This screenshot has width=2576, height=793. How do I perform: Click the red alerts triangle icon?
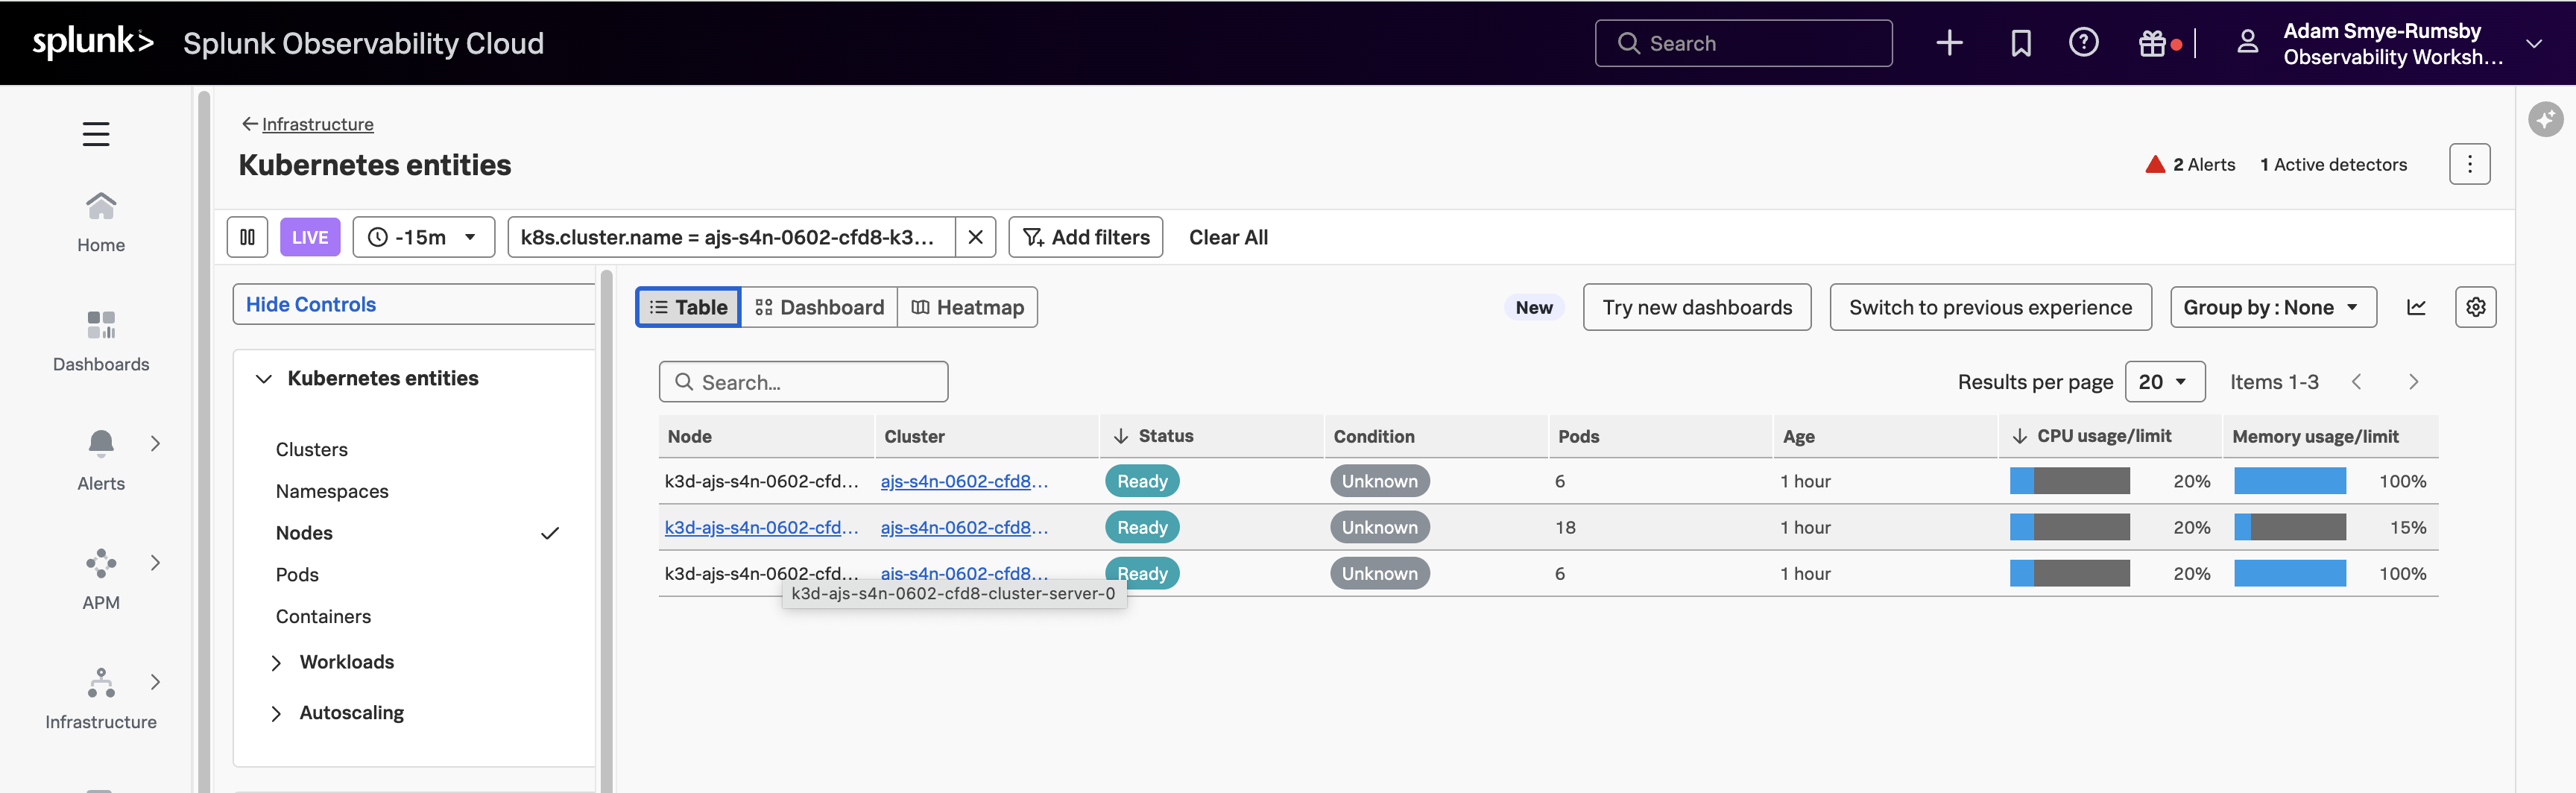coord(2155,164)
